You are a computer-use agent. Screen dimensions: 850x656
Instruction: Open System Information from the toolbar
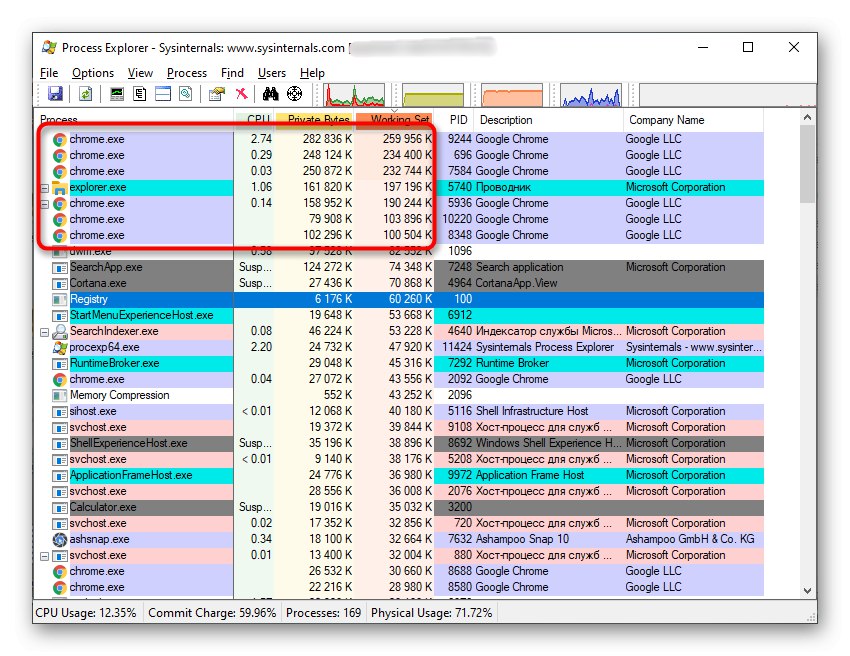coord(117,94)
